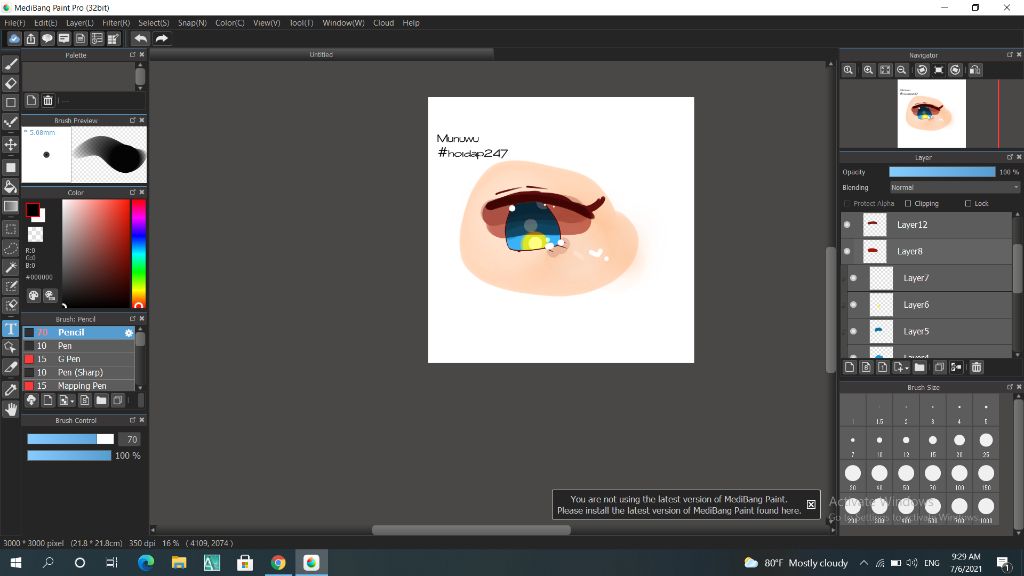Rotate the canvas left in the Navigator
Image resolution: width=1024 pixels, height=576 pixels.
[x=921, y=70]
